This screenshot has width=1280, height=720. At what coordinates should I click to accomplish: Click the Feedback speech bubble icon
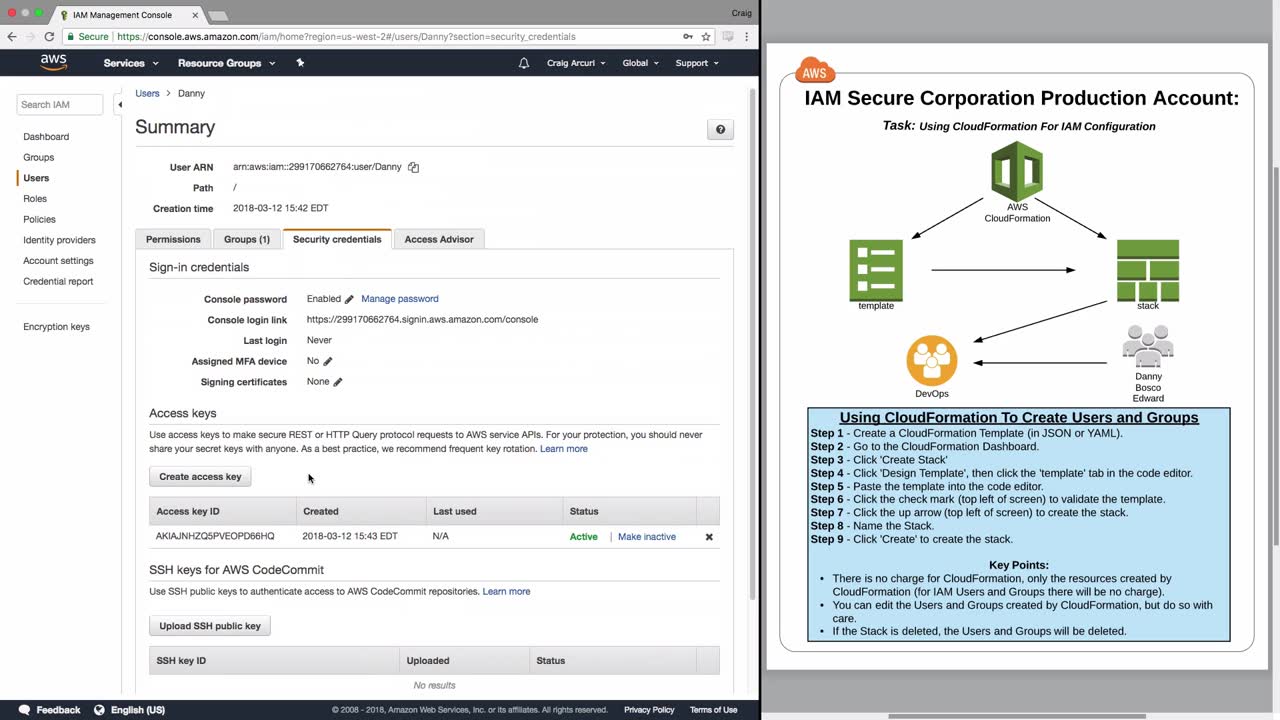tap(24, 710)
